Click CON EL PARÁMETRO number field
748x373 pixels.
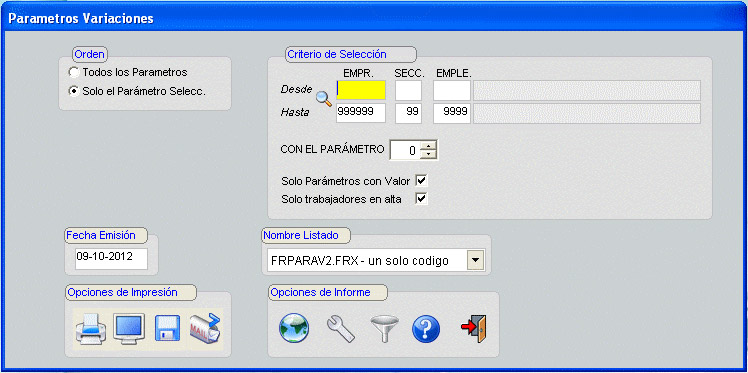pos(406,150)
